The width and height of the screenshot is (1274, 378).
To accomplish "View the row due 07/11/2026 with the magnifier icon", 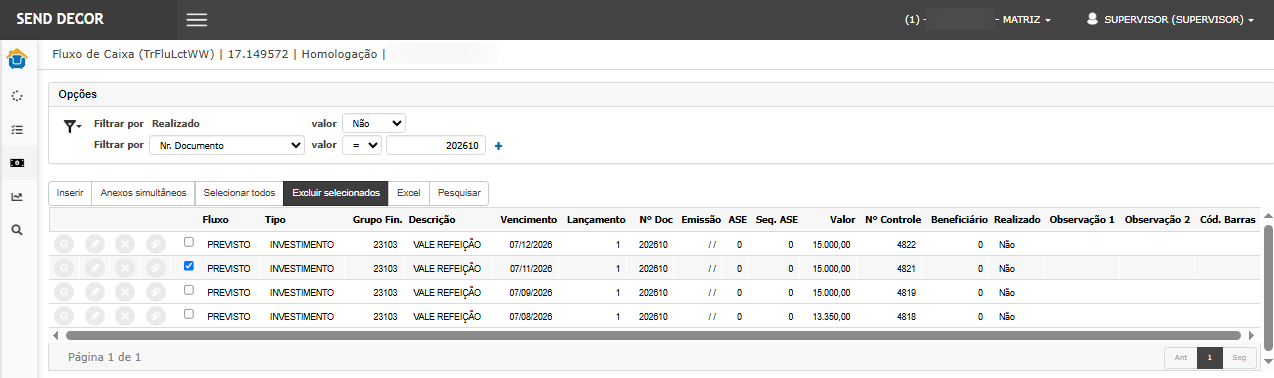I will click(65, 268).
